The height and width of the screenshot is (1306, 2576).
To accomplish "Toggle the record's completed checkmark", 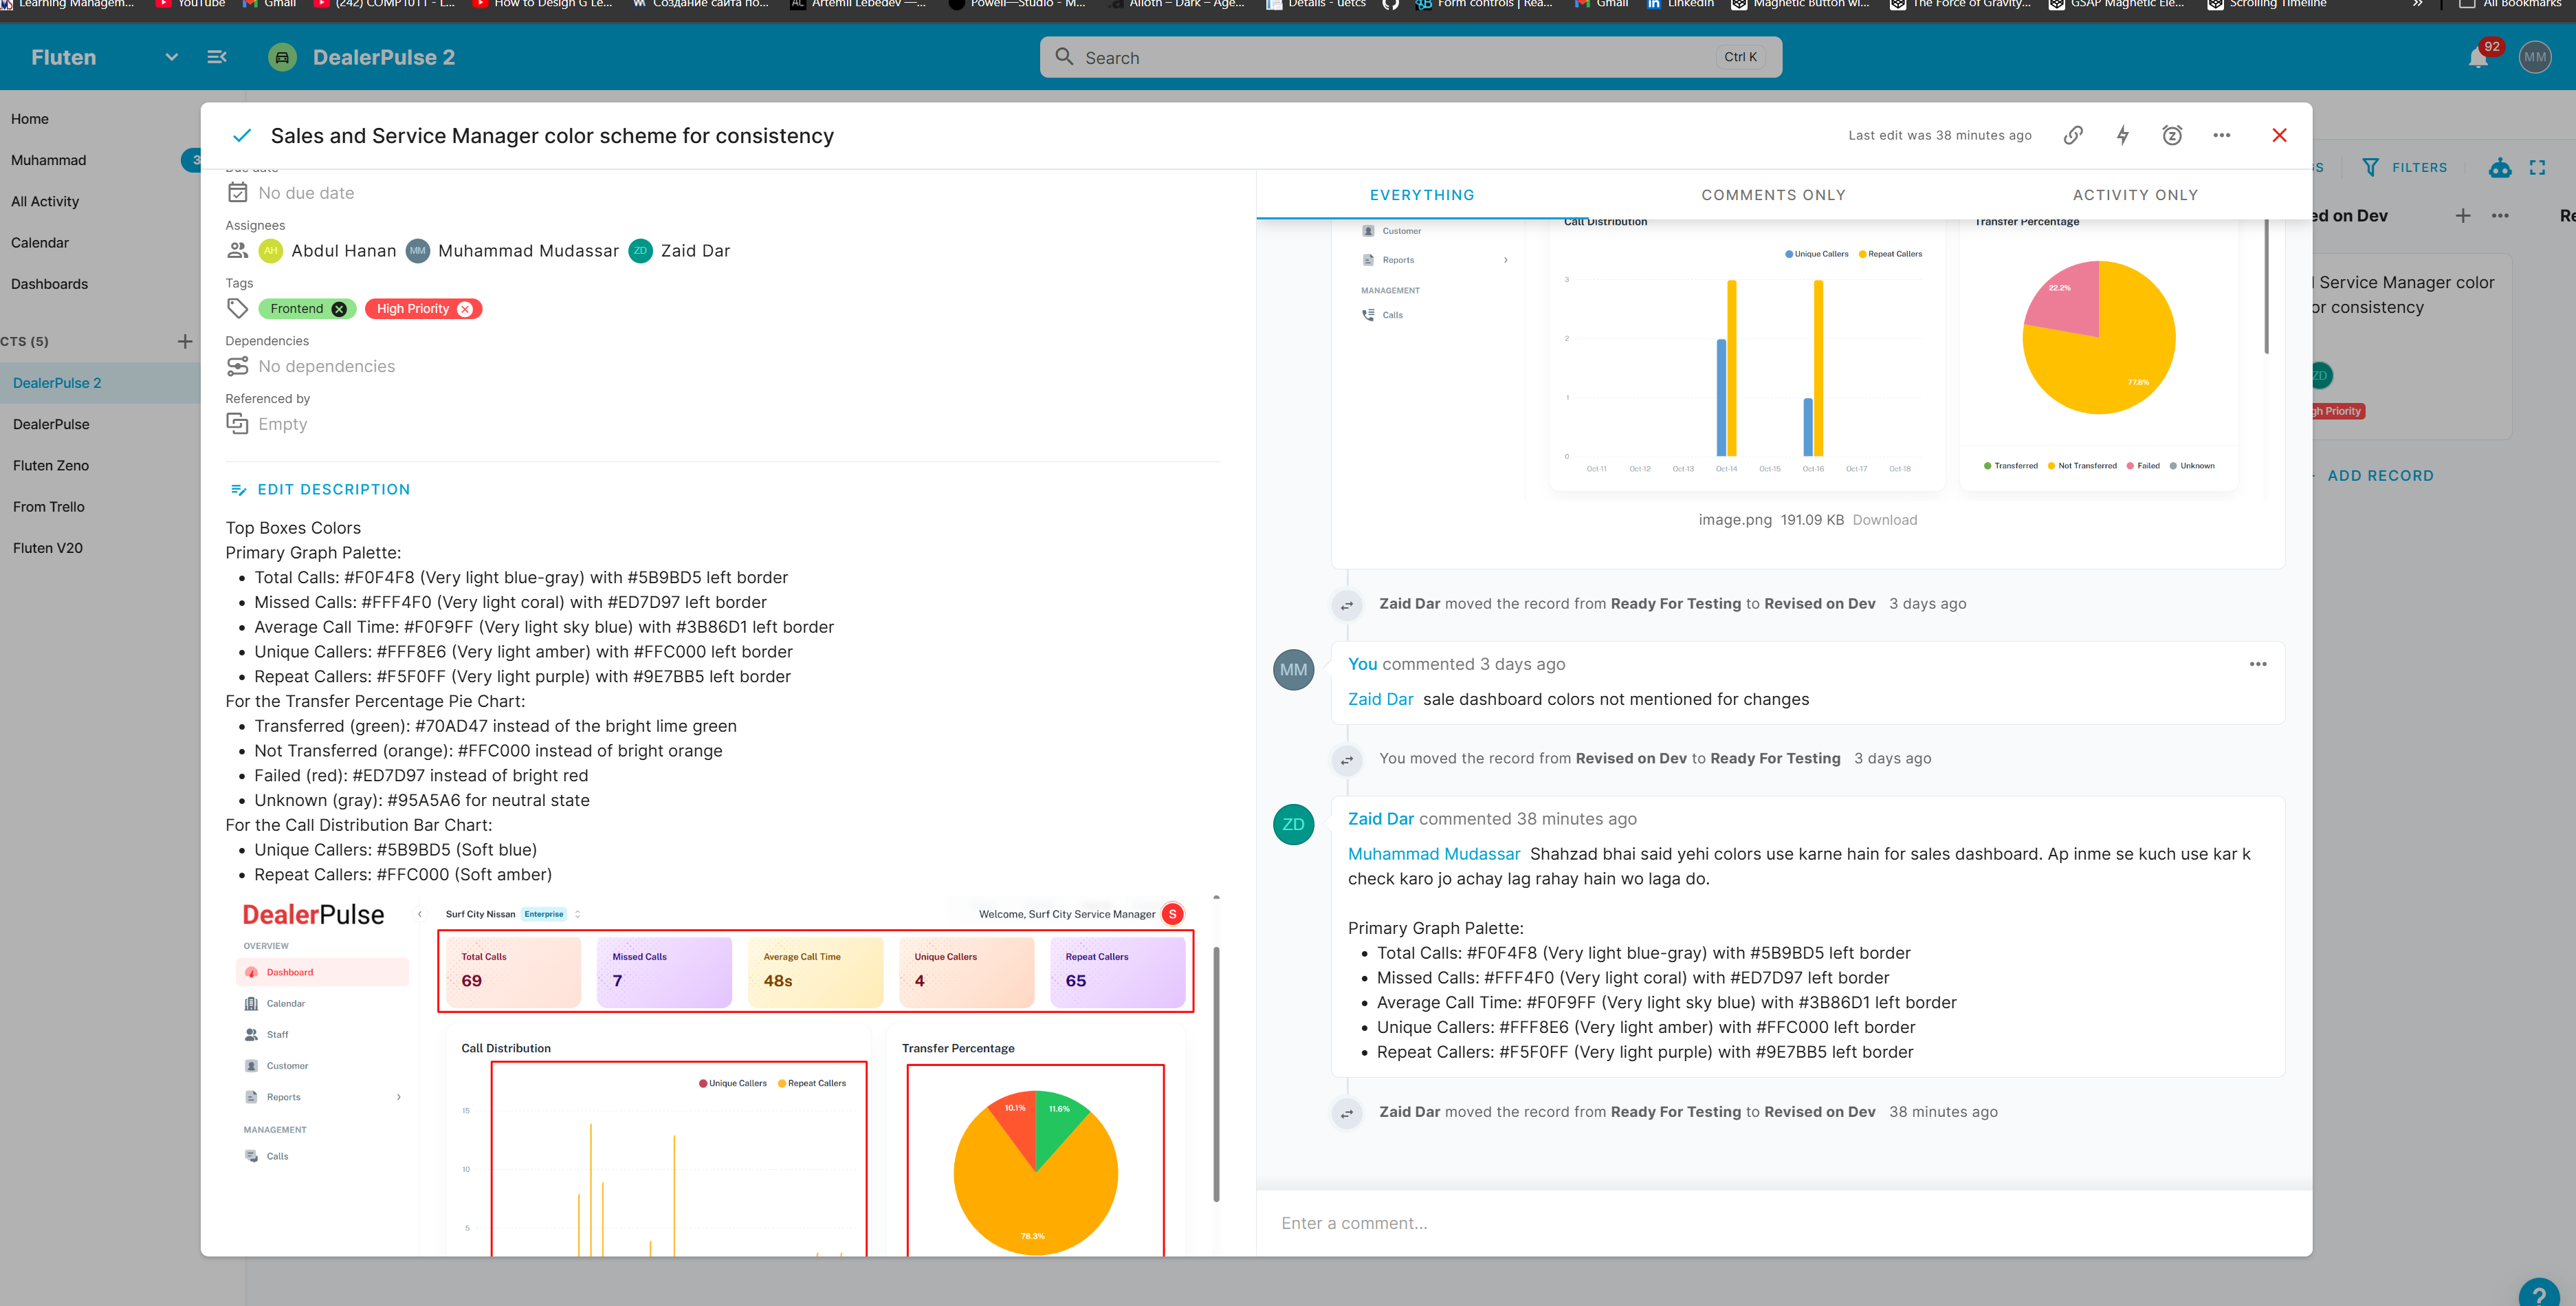I will coord(242,136).
